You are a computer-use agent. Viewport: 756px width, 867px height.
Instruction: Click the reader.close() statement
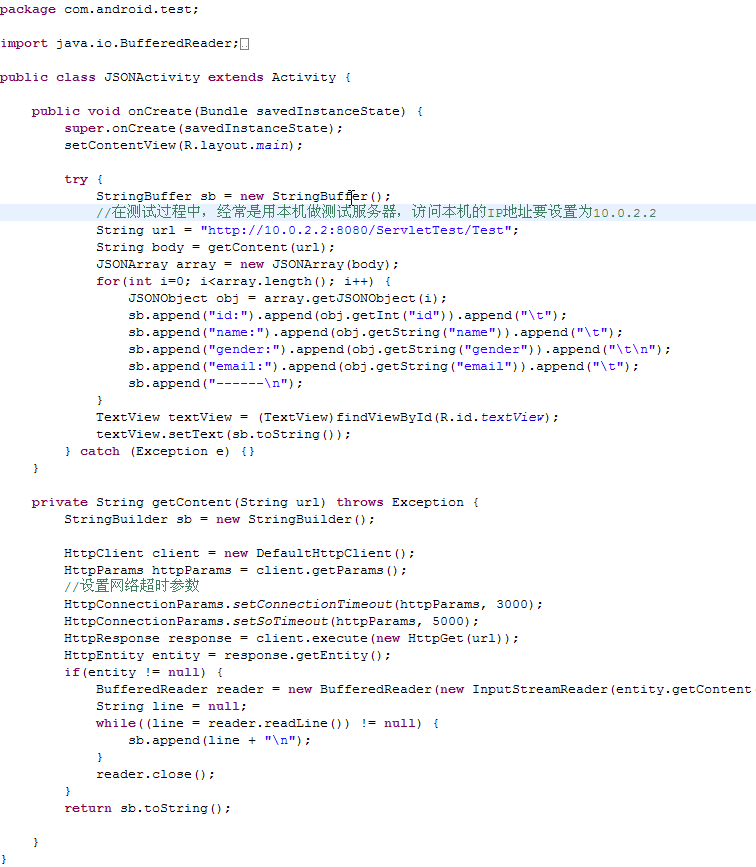pyautogui.click(x=156, y=774)
